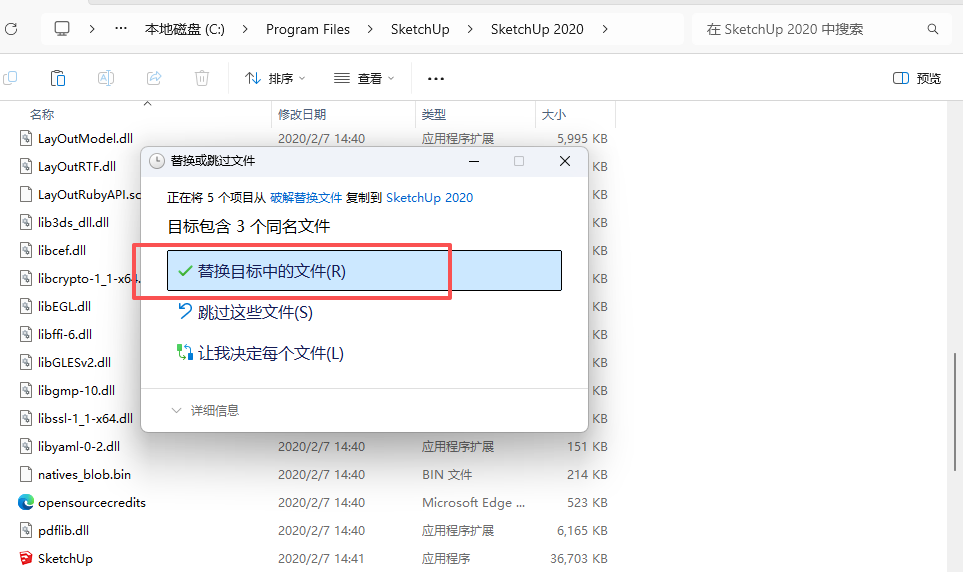Click the Edge icon beside opensourcecredits
The height and width of the screenshot is (572, 963).
[x=26, y=503]
